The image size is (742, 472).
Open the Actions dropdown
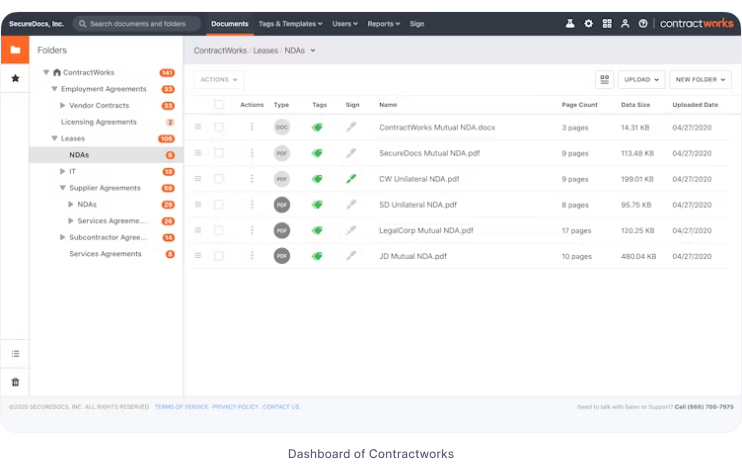[x=218, y=79]
